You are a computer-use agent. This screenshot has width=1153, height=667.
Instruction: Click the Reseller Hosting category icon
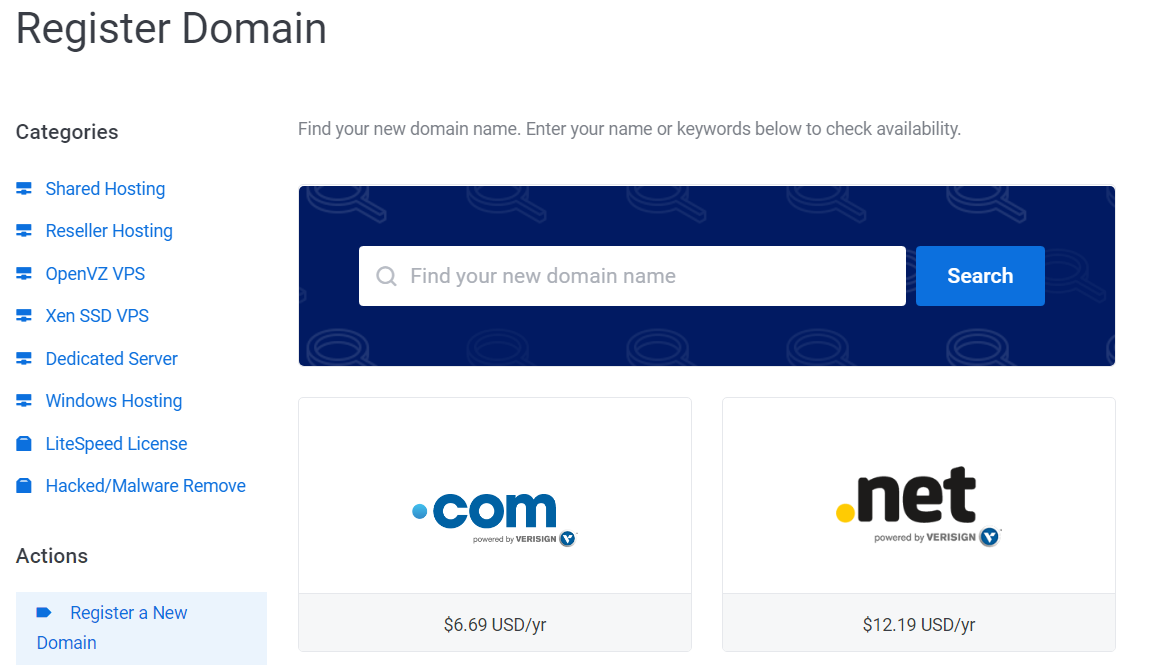pos(23,230)
